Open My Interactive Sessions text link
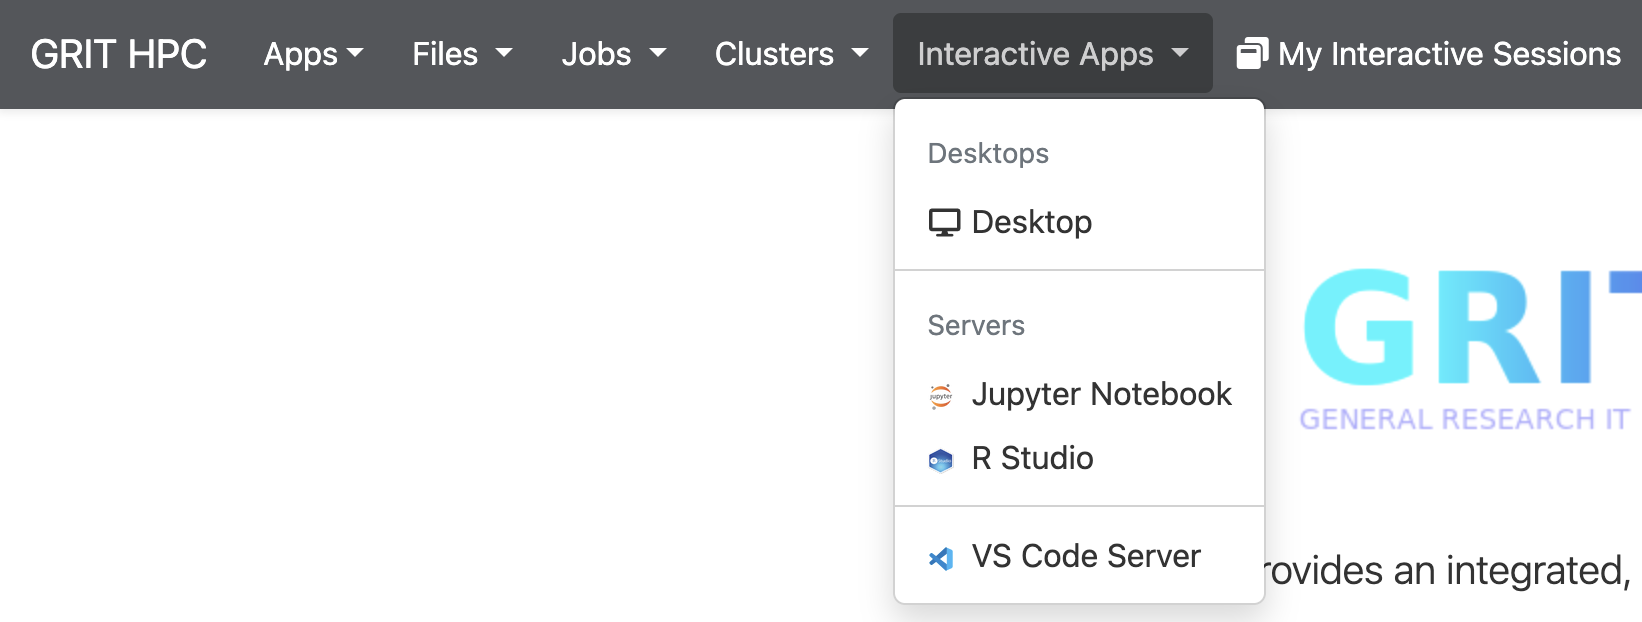 pyautogui.click(x=1449, y=54)
